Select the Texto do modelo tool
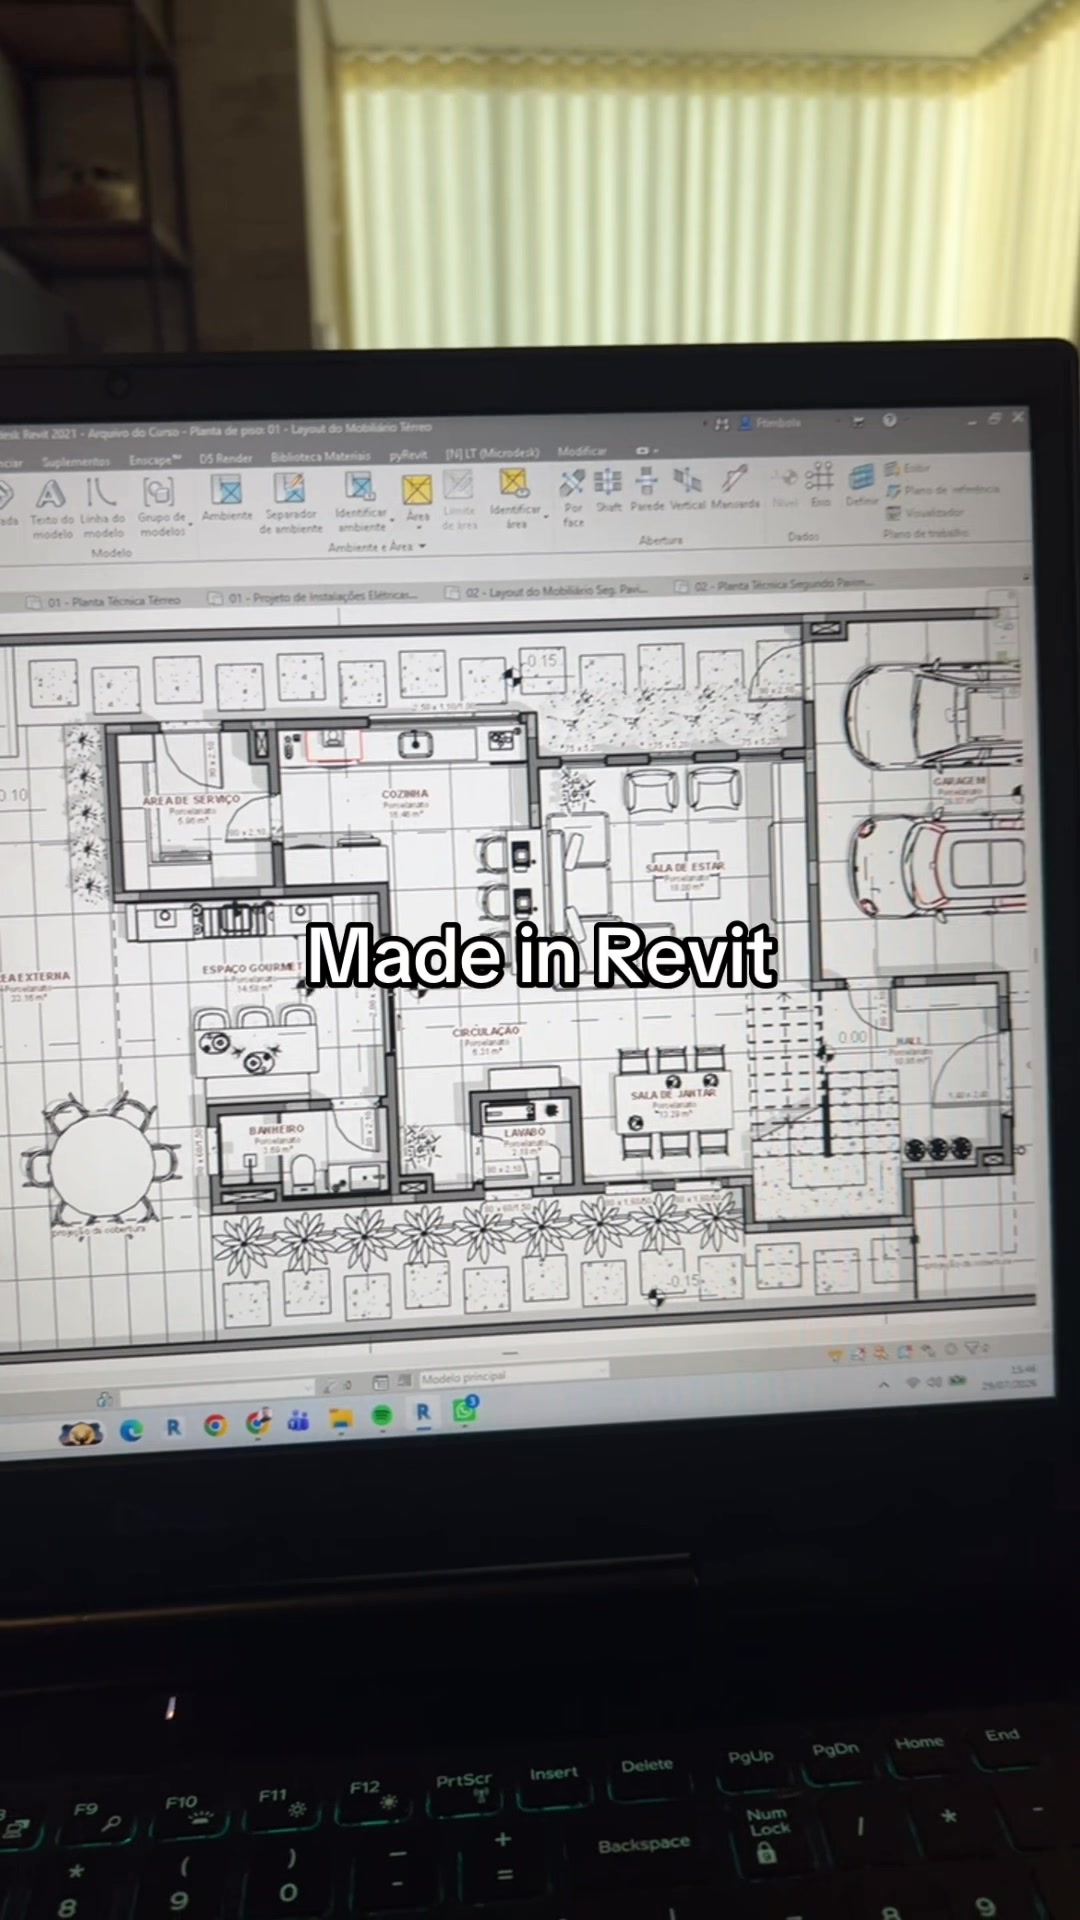The image size is (1080, 1920). (51, 507)
